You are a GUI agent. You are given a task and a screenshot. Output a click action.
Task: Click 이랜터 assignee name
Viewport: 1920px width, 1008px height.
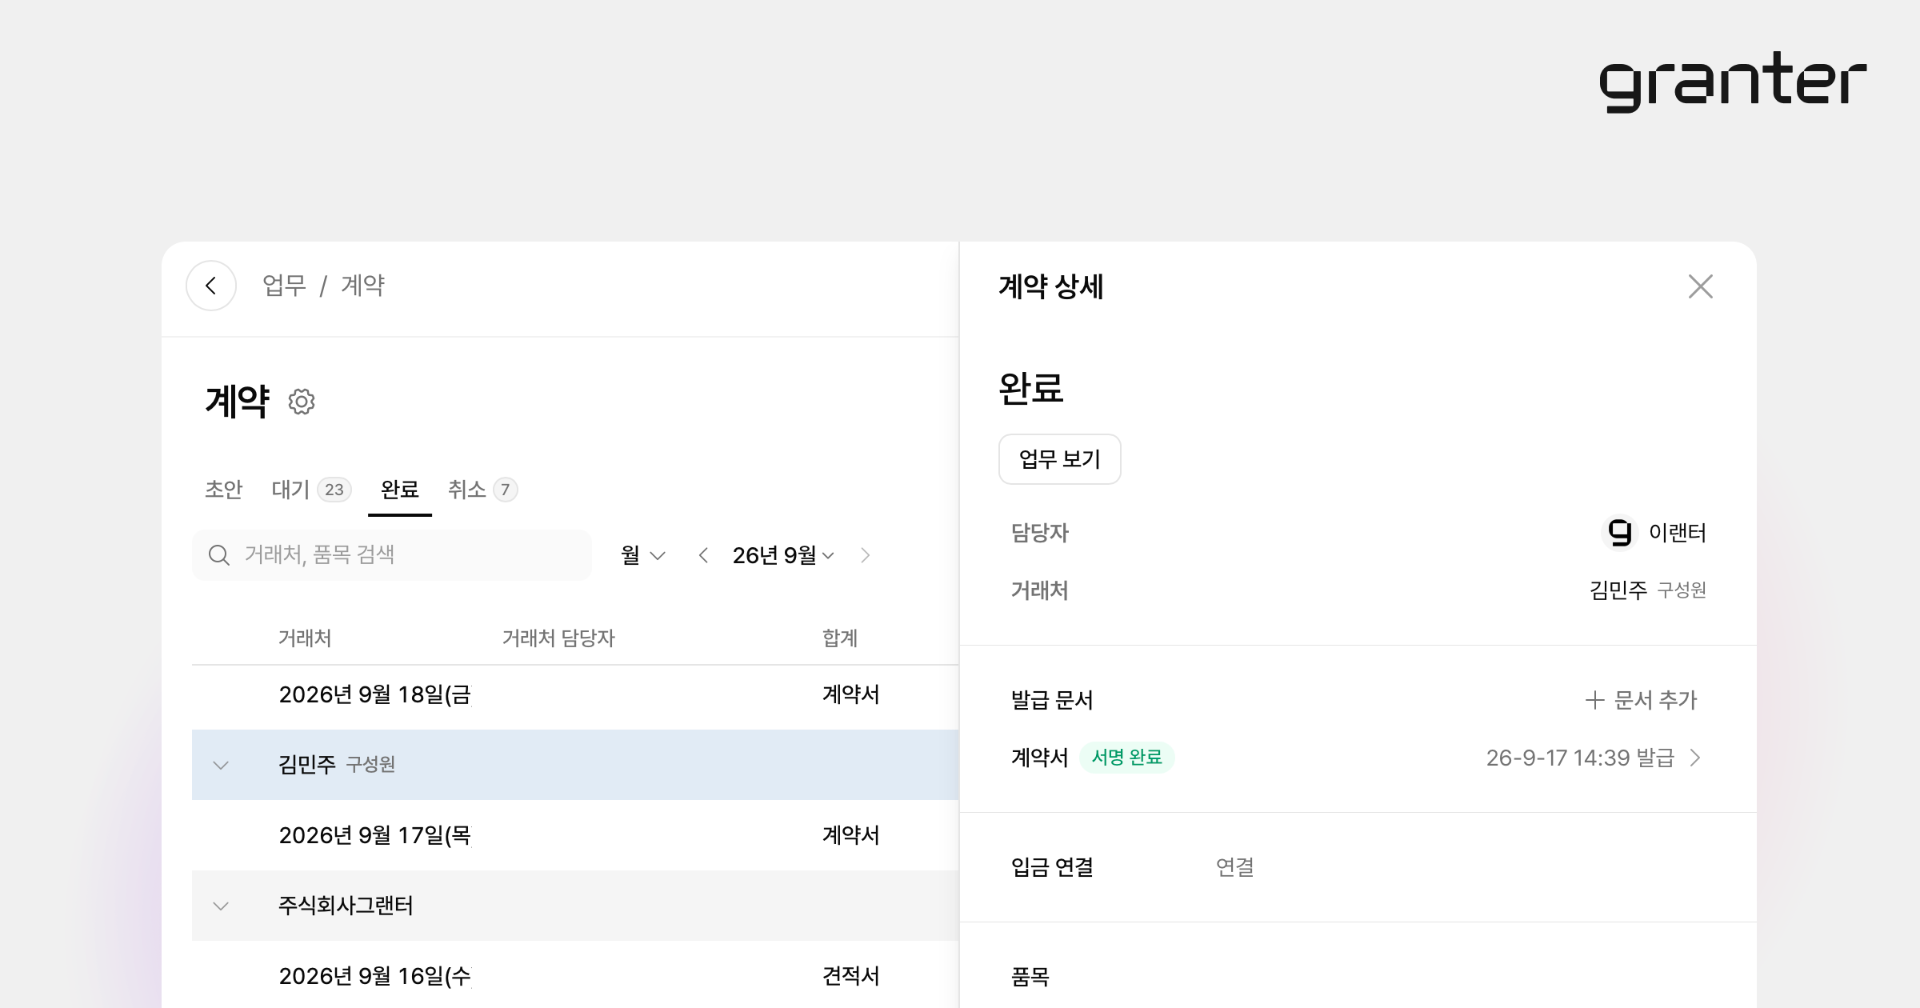[x=1677, y=533]
